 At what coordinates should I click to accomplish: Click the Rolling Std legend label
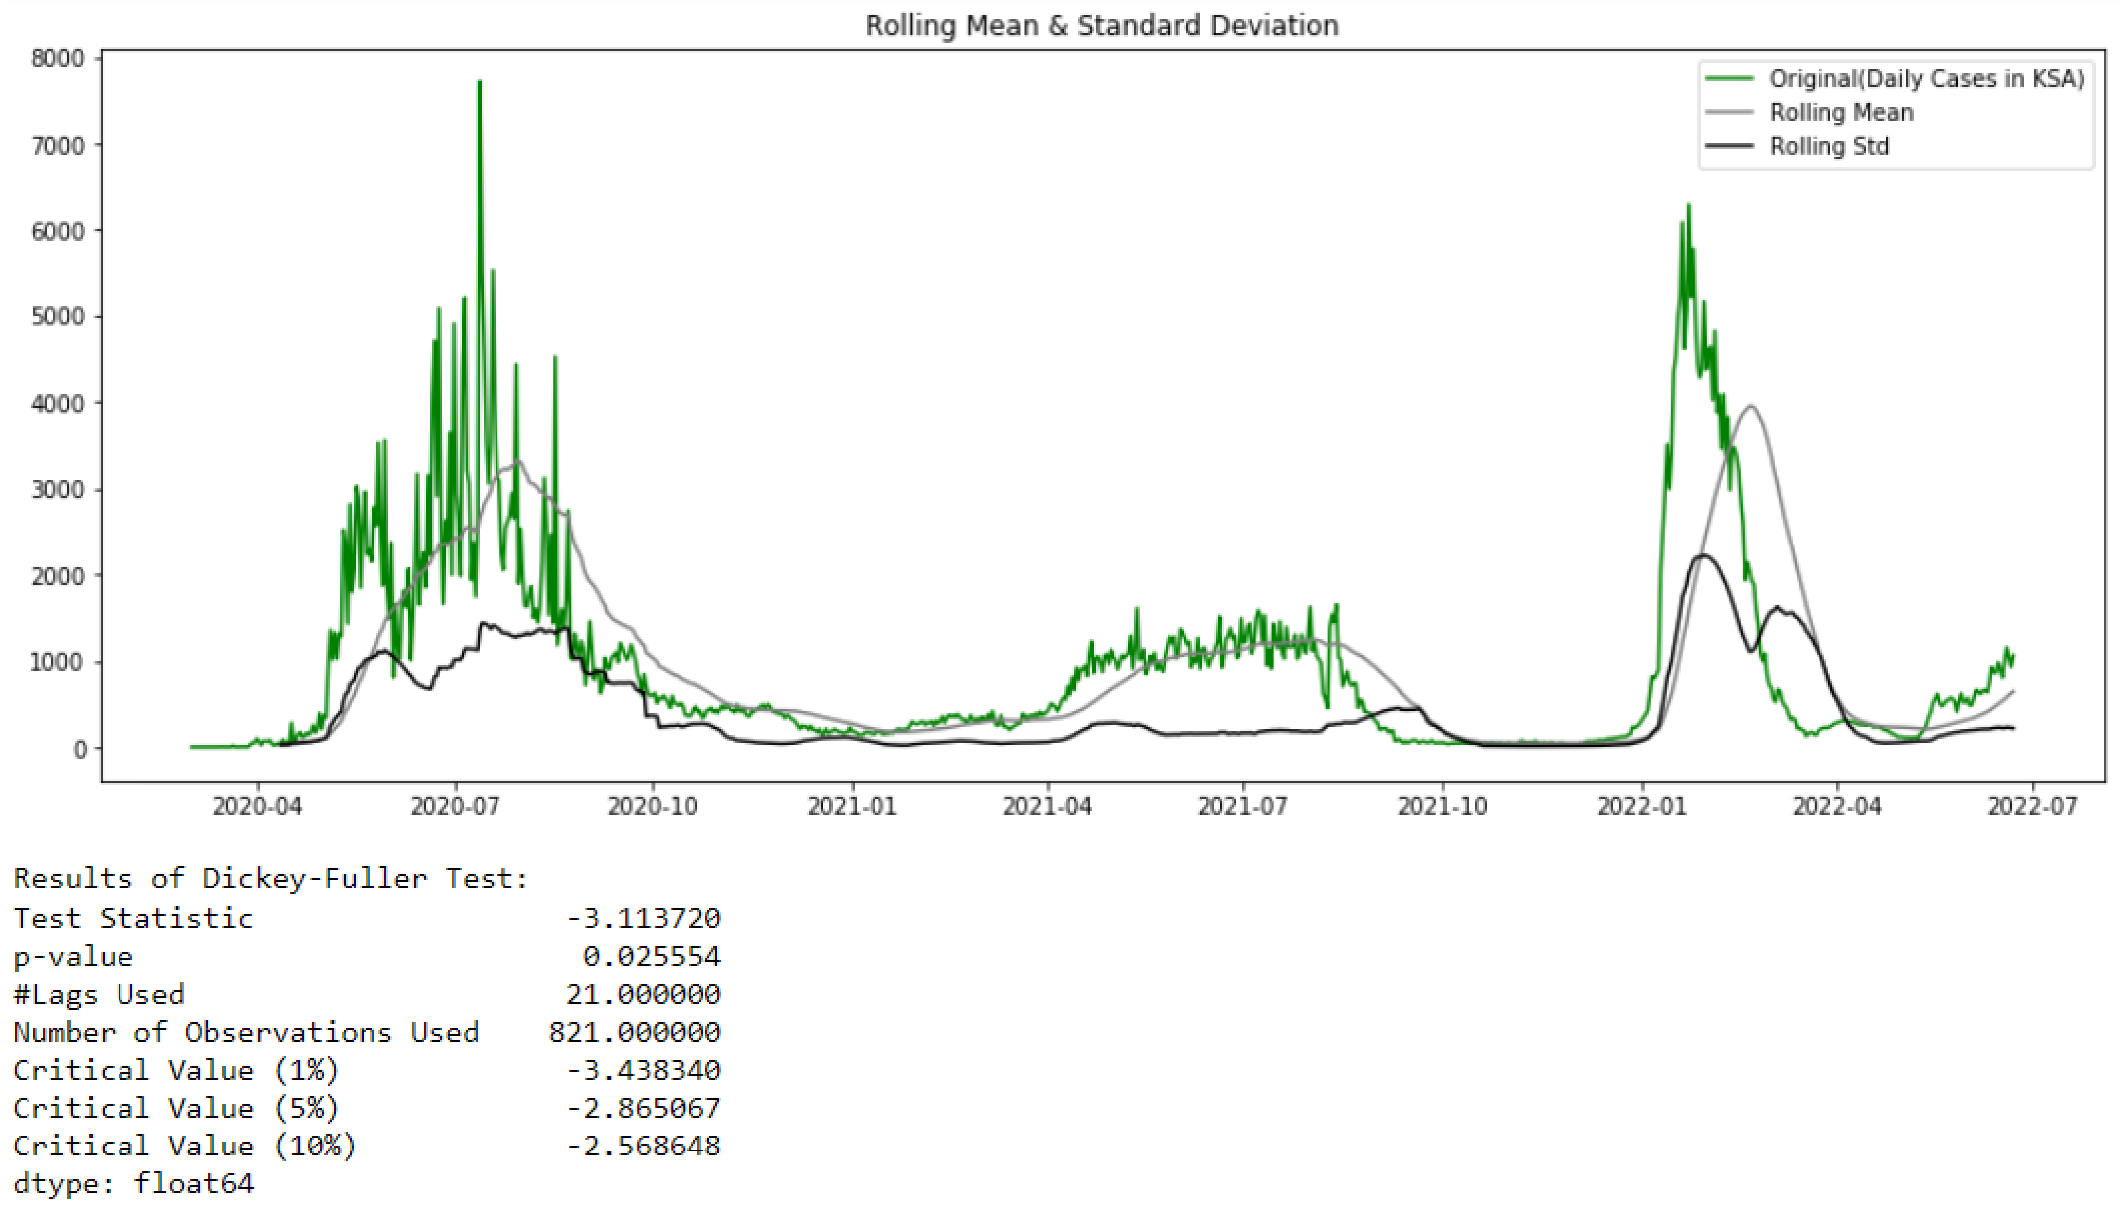pos(1829,146)
